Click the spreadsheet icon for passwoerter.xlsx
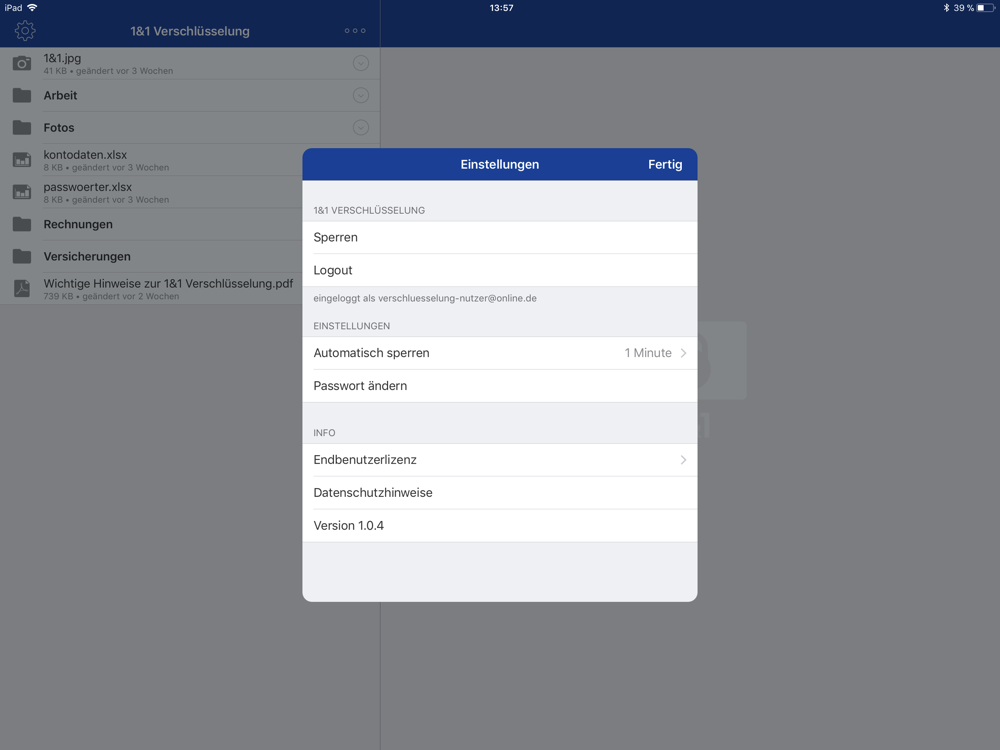 (22, 192)
